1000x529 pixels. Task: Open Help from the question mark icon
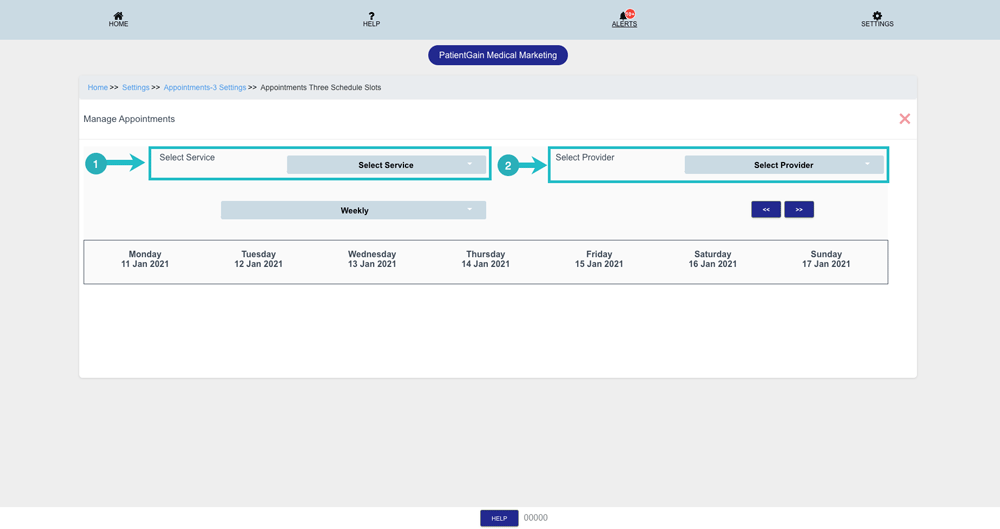(371, 16)
